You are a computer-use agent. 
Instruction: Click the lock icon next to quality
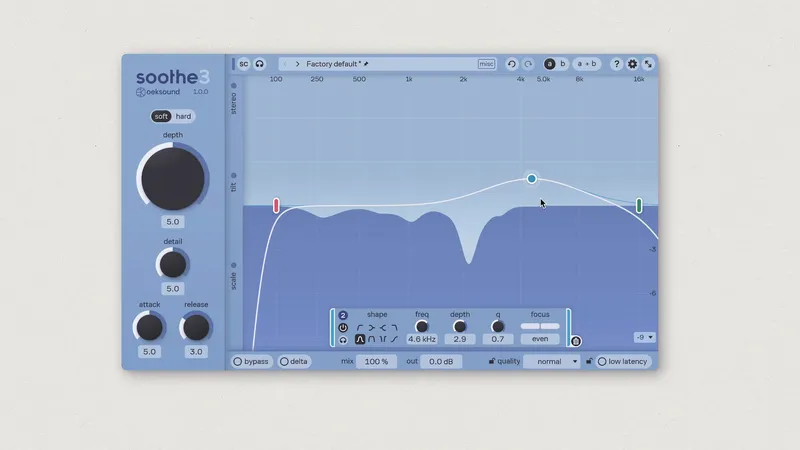point(492,361)
